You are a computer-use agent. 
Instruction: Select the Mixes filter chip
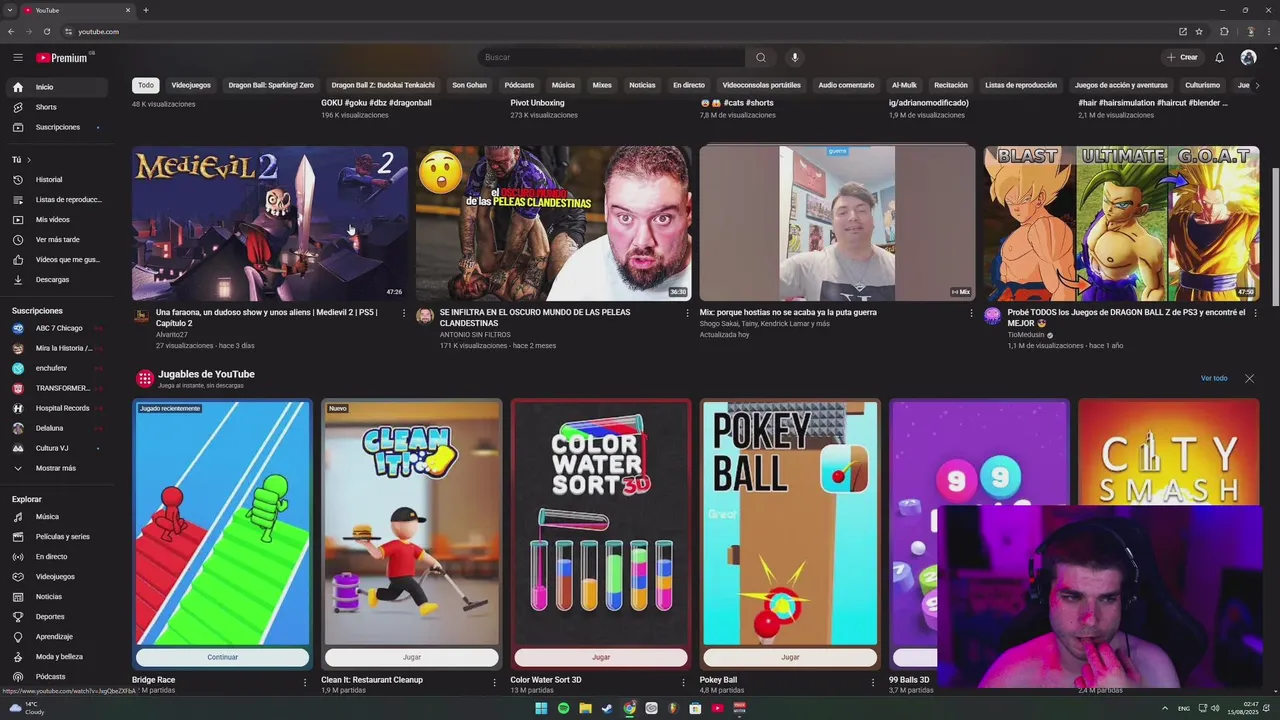[x=602, y=85]
